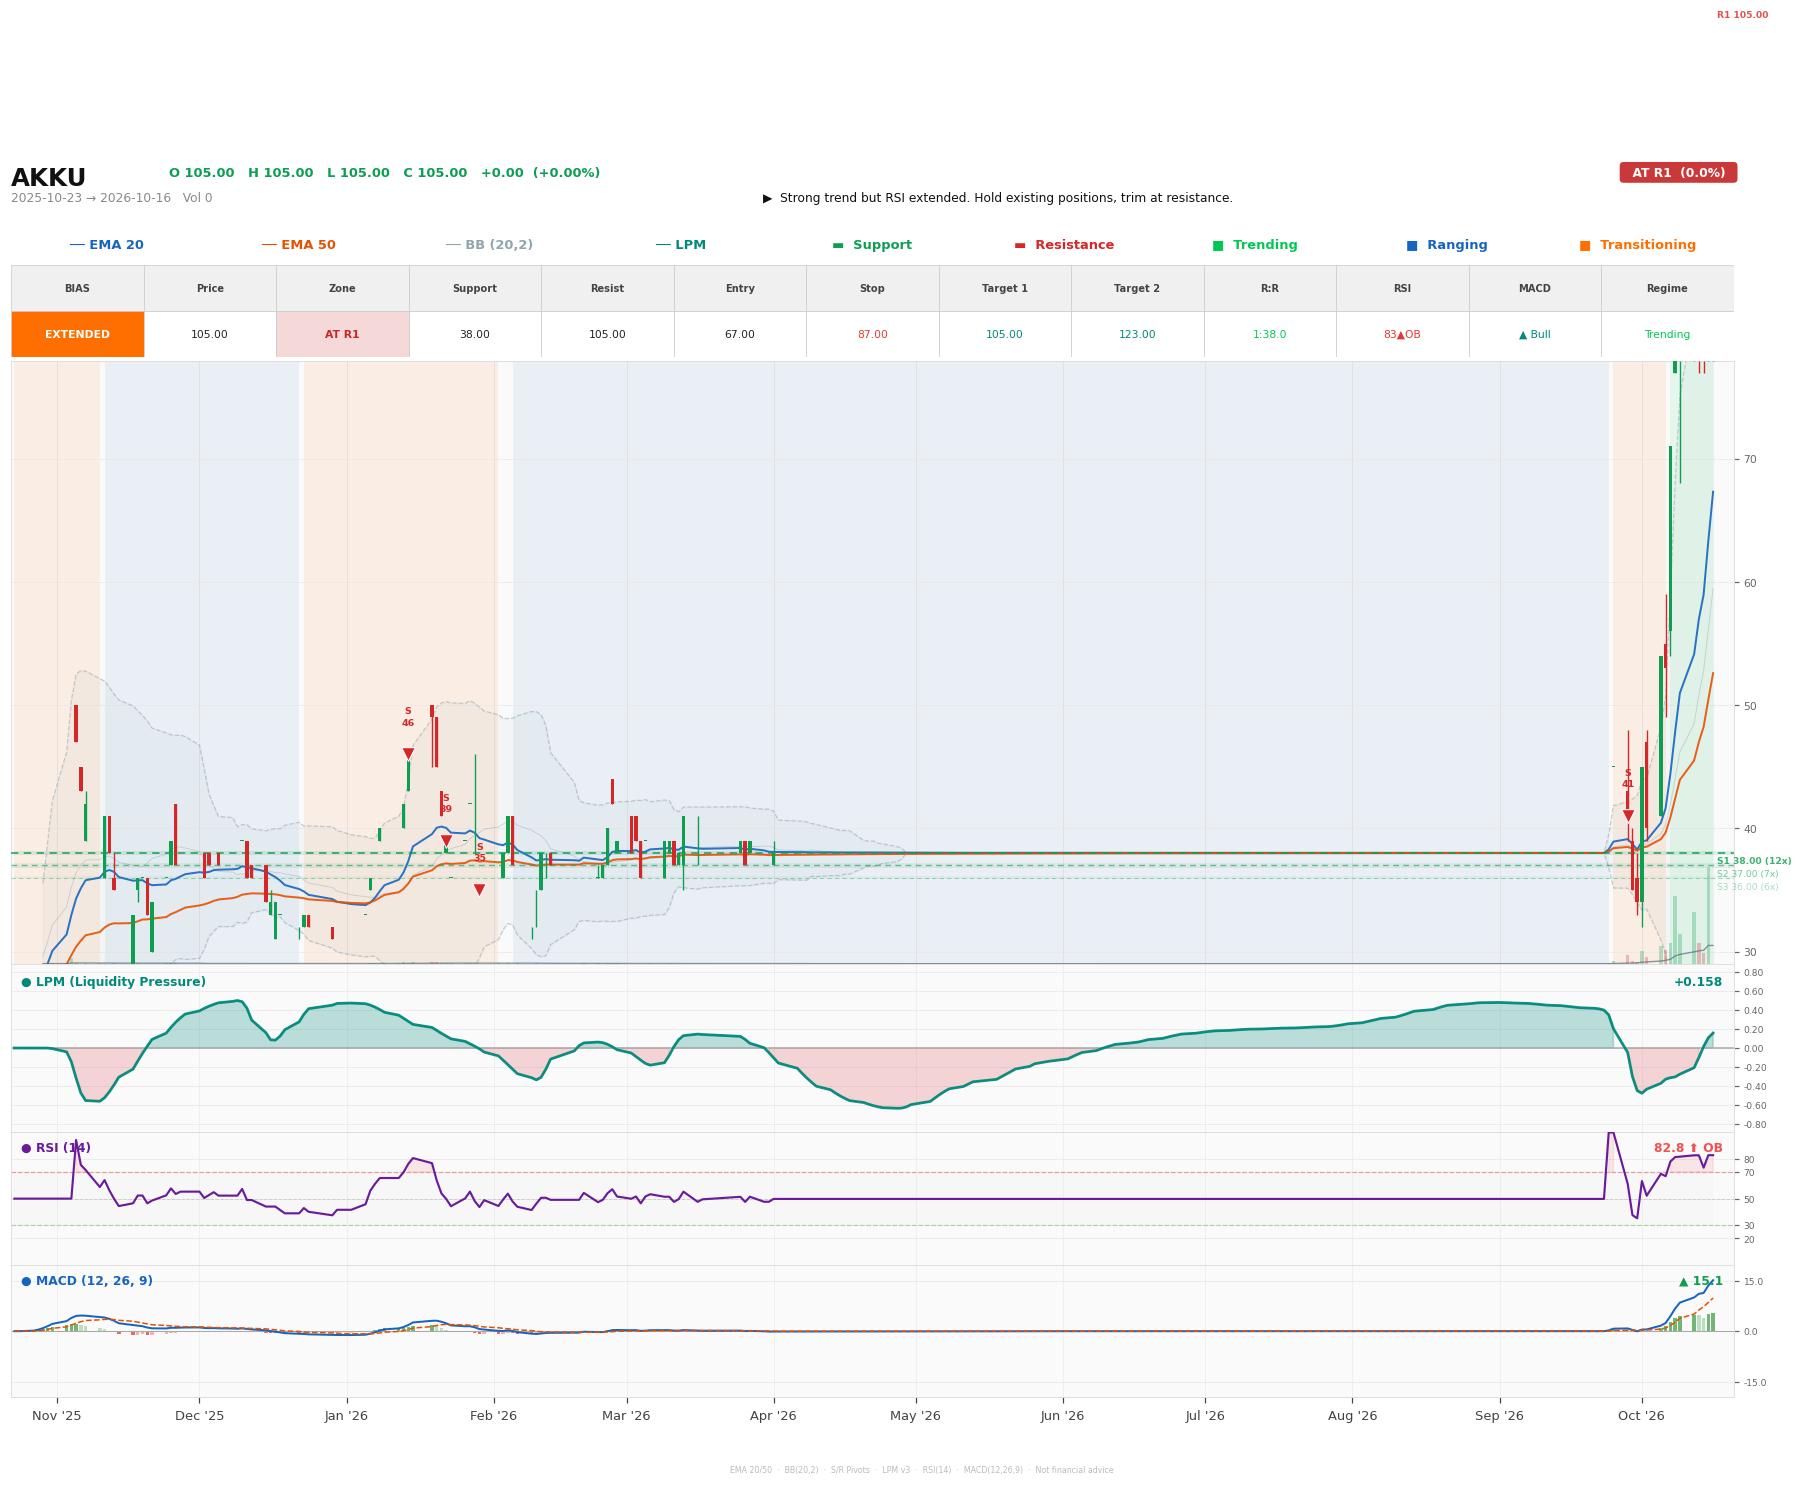This screenshot has width=1802, height=1485.
Task: Click the R:R value 1:38.0 cell
Action: coord(1270,334)
